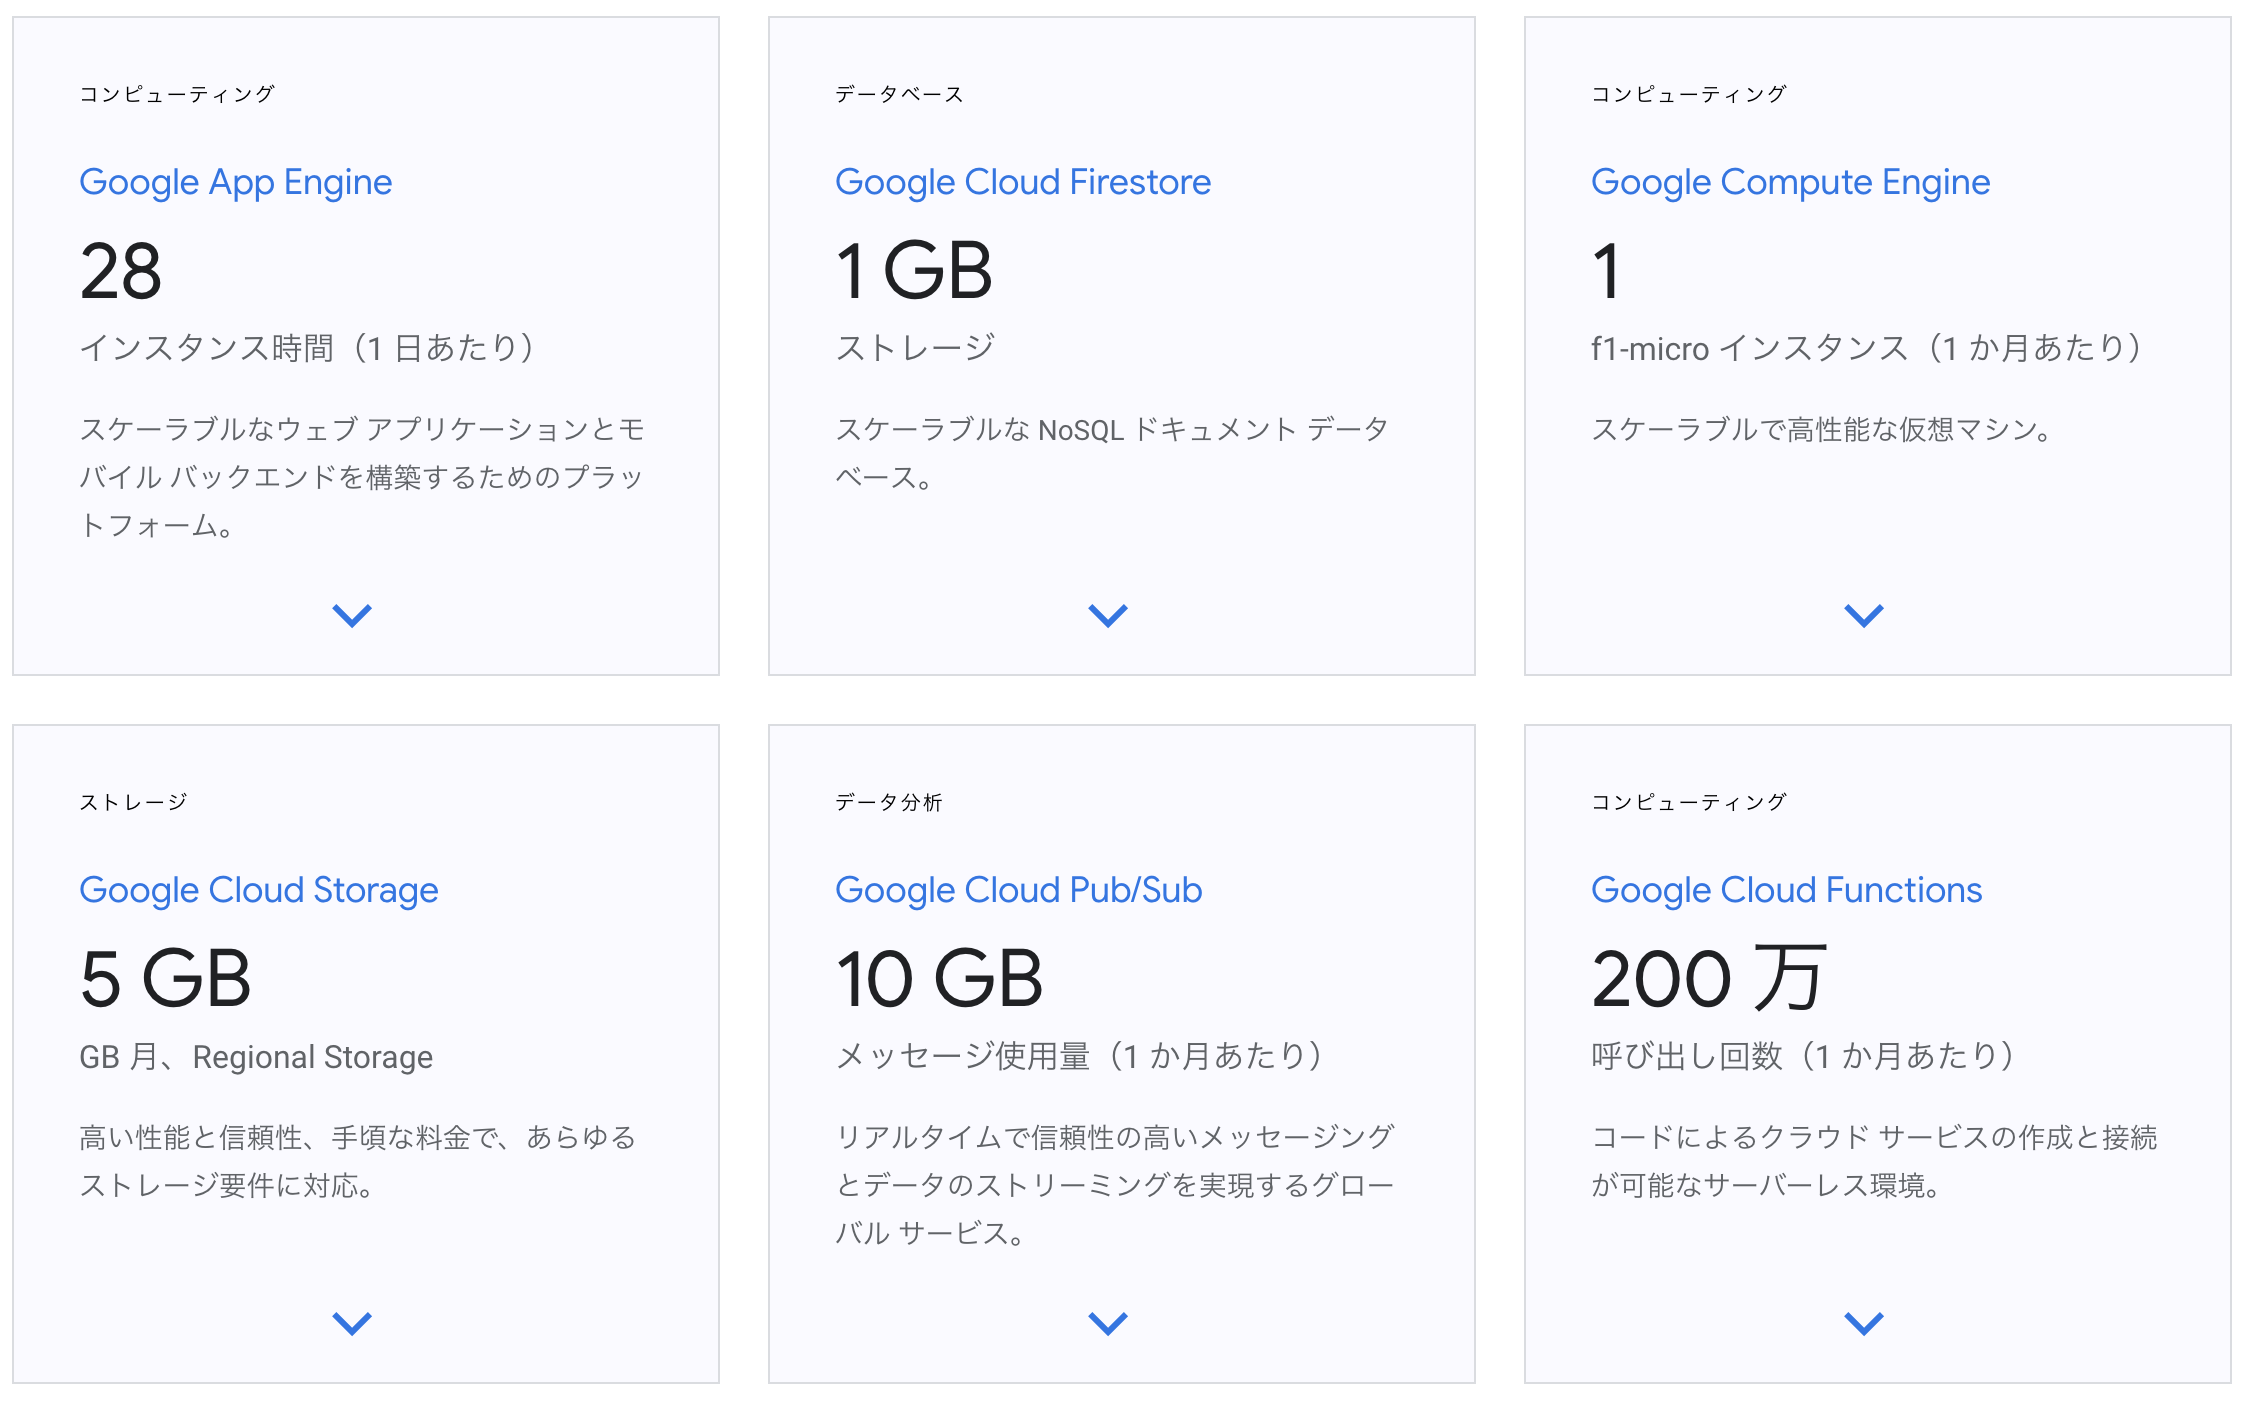
Task: Click the '1 GB' Firestore storage value
Action: (914, 271)
